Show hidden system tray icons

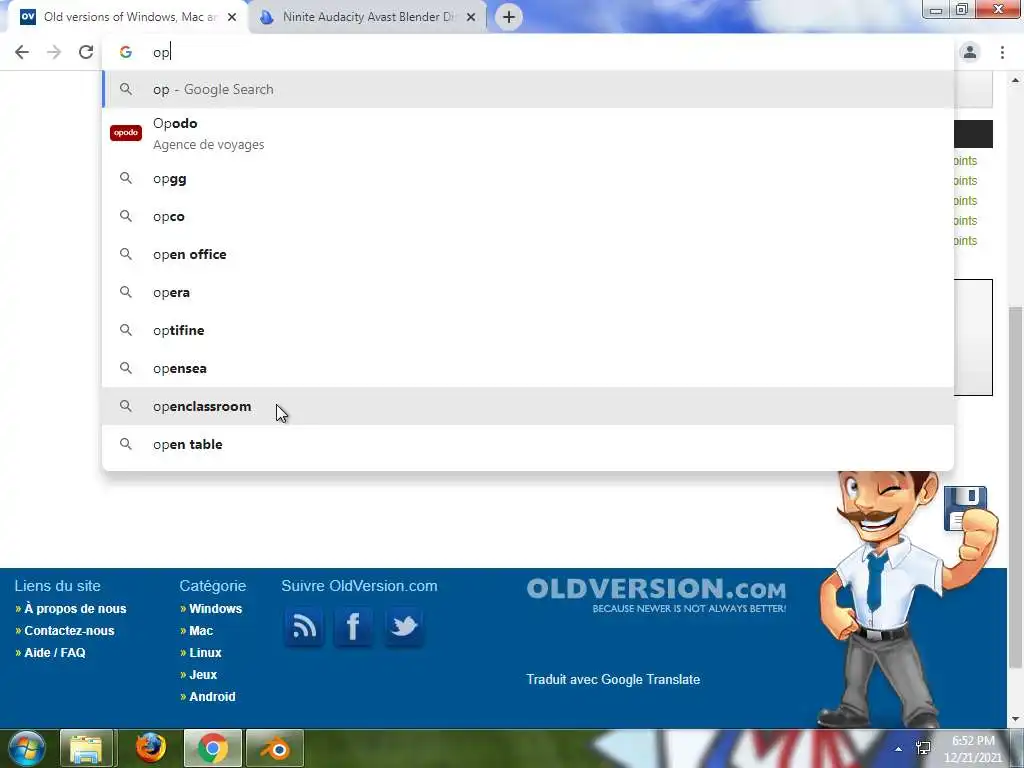point(899,749)
